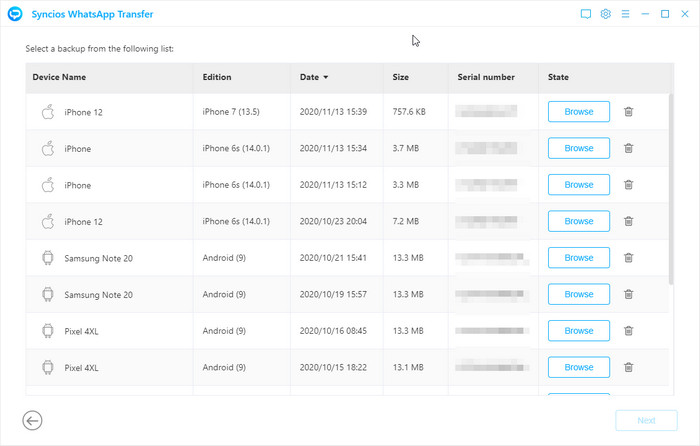Click the Syncios WhatsApp Transfer title text

[x=92, y=14]
